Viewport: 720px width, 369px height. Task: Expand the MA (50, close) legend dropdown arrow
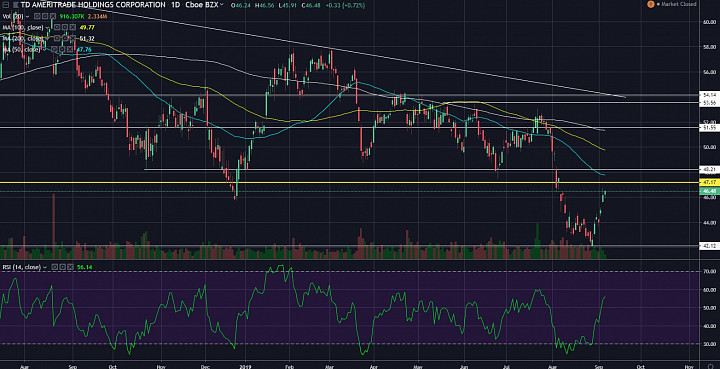coord(44,50)
